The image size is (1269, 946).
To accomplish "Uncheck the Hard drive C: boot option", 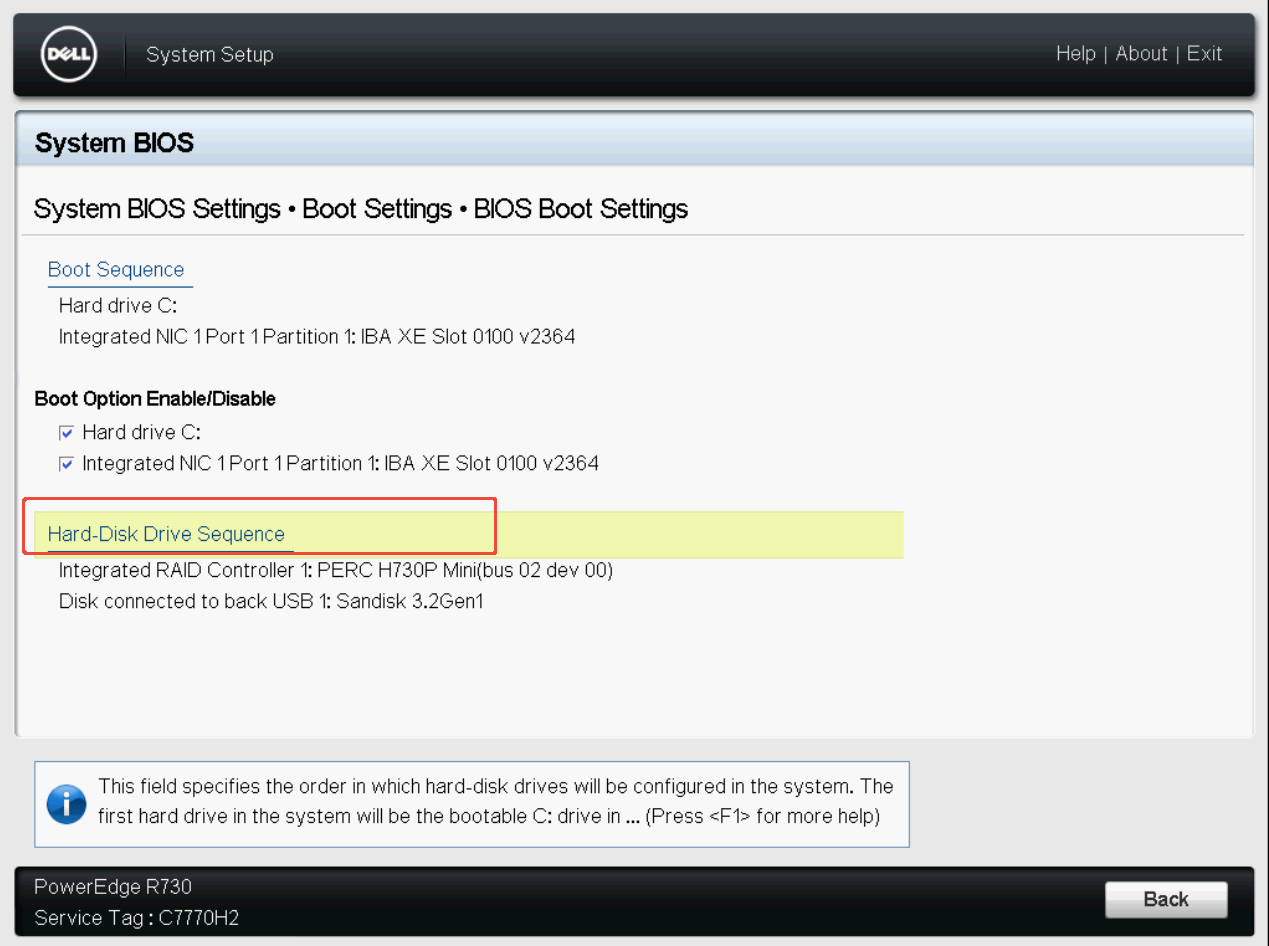I will click(67, 433).
